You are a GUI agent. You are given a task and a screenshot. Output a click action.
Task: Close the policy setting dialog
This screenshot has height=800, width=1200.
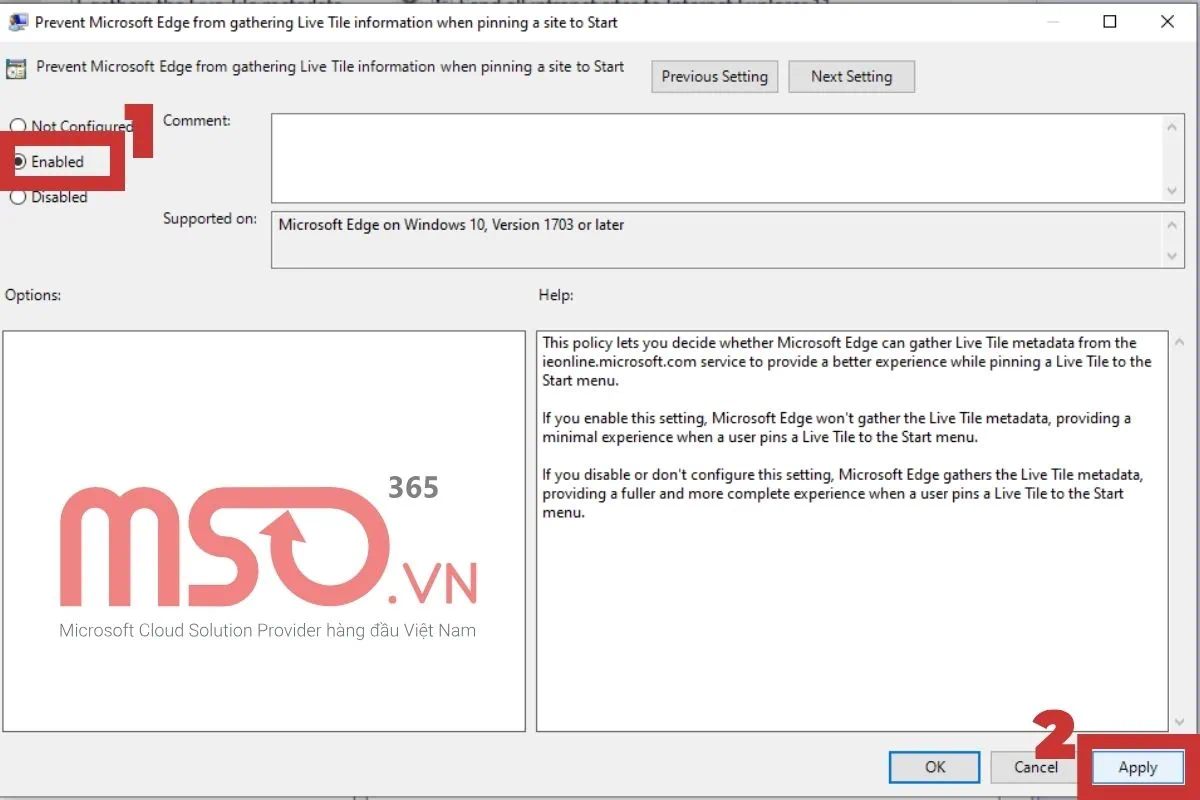pyautogui.click(x=1166, y=22)
